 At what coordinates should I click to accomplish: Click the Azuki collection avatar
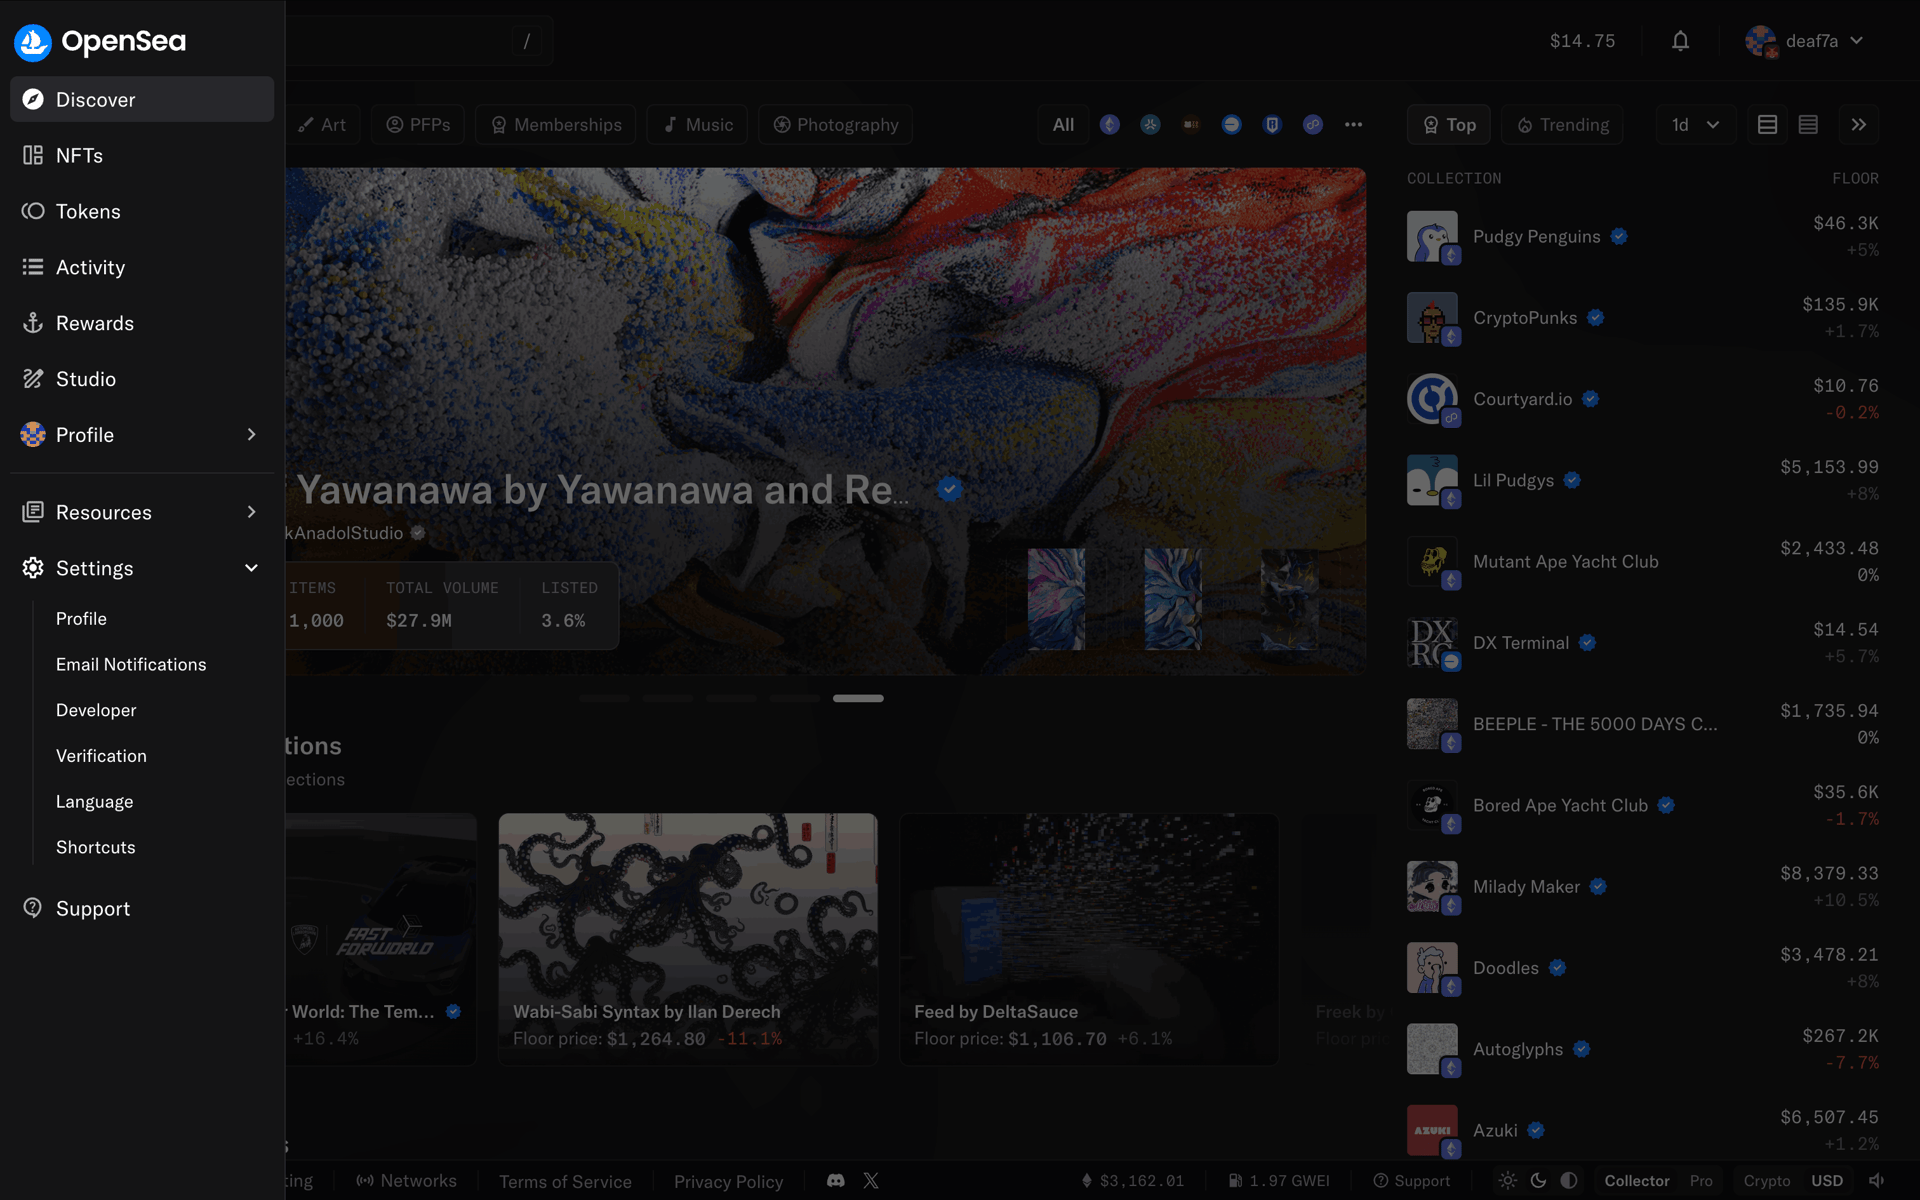[x=1432, y=1130]
